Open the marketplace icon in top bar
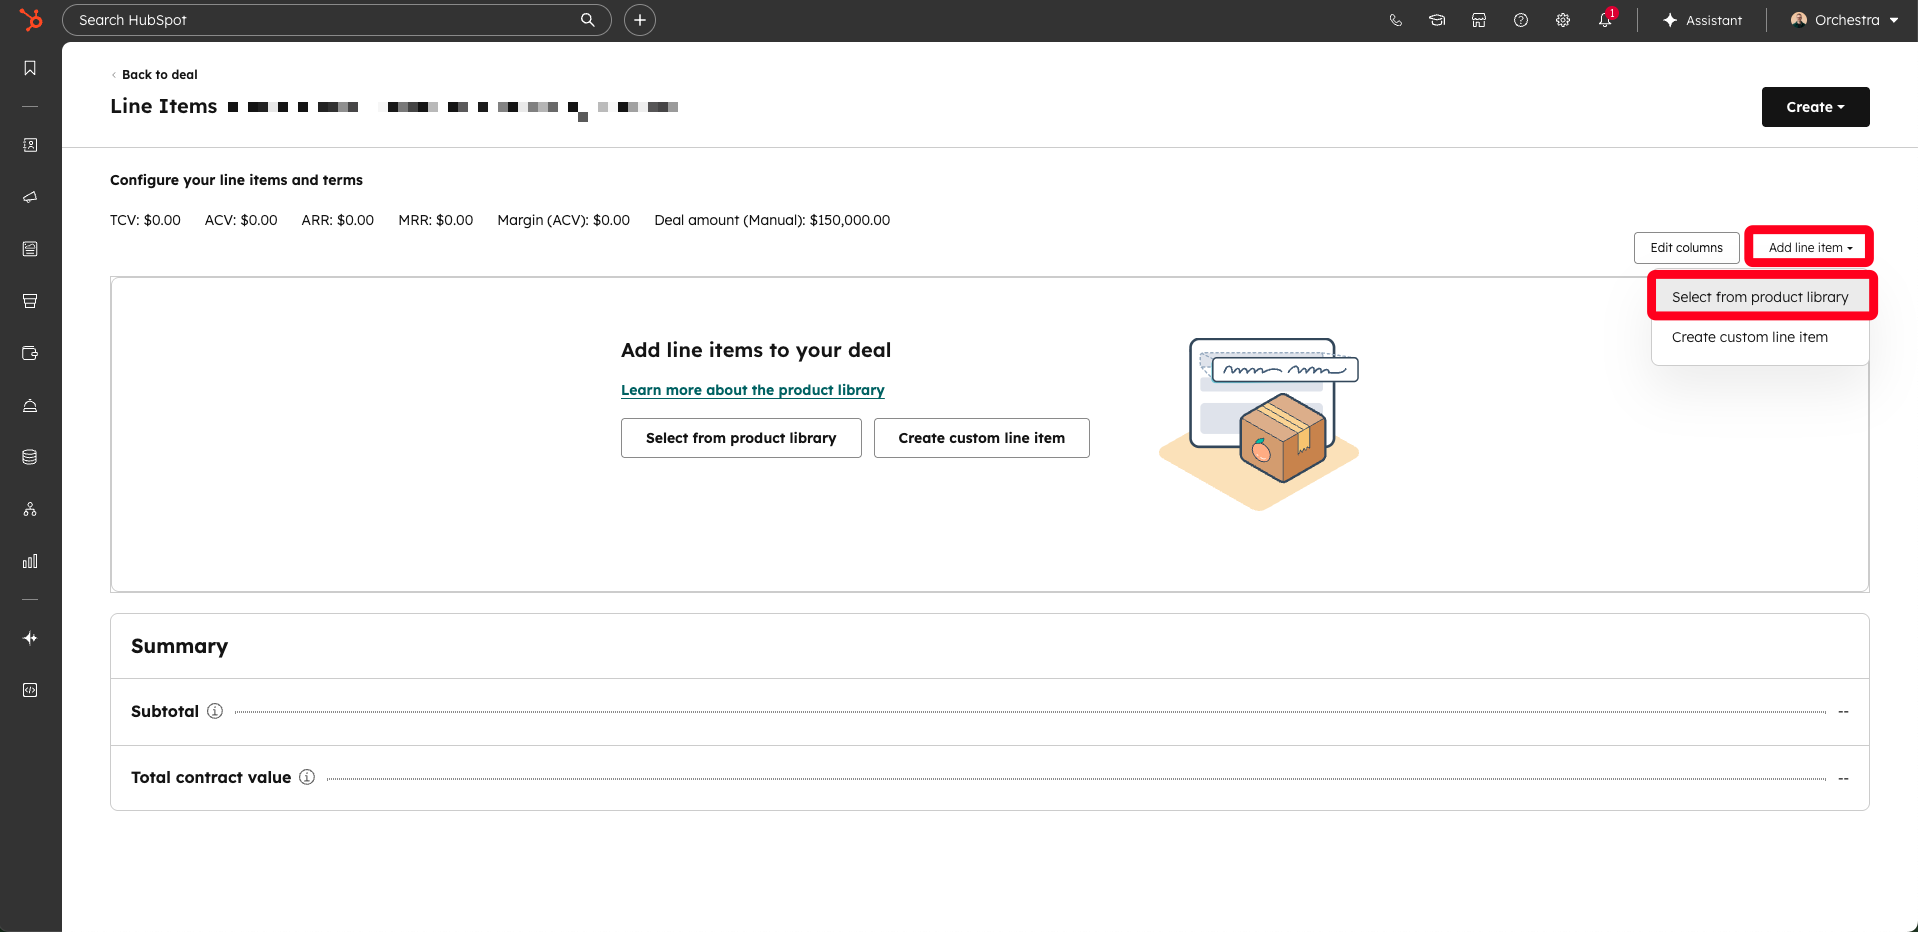Screen dimensions: 1918x932 1478,20
